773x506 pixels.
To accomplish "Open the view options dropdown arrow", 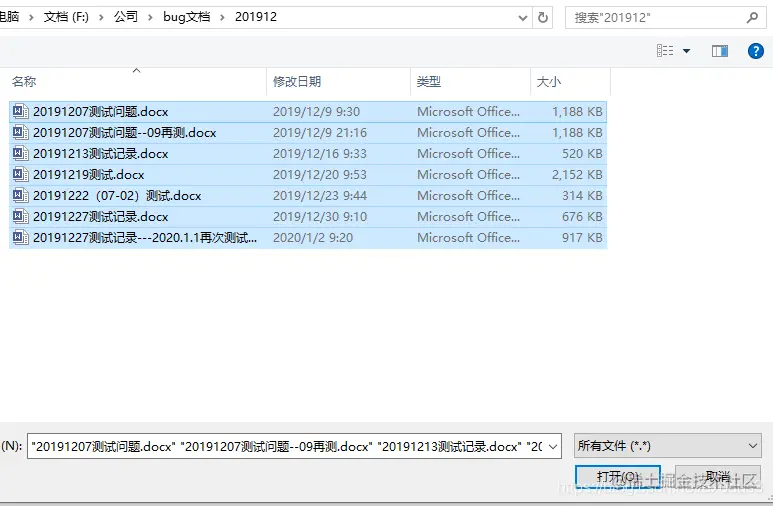I will point(686,51).
